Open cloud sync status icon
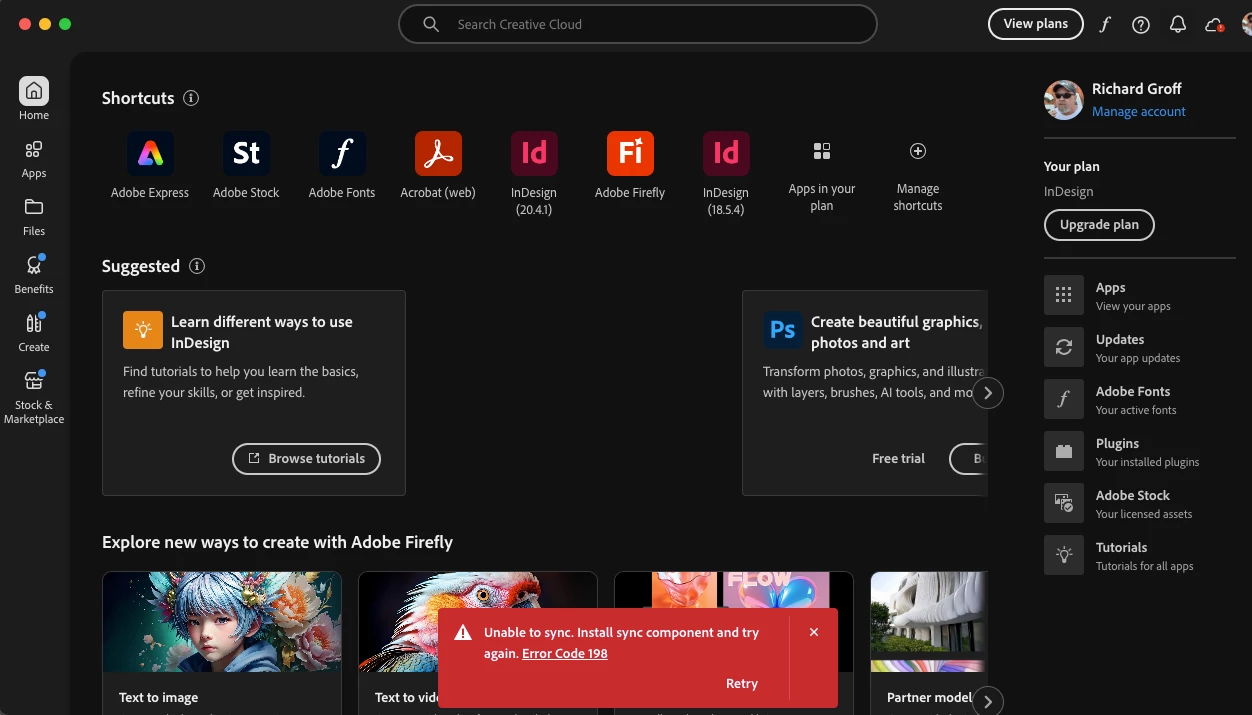Image resolution: width=1252 pixels, height=715 pixels. tap(1214, 24)
